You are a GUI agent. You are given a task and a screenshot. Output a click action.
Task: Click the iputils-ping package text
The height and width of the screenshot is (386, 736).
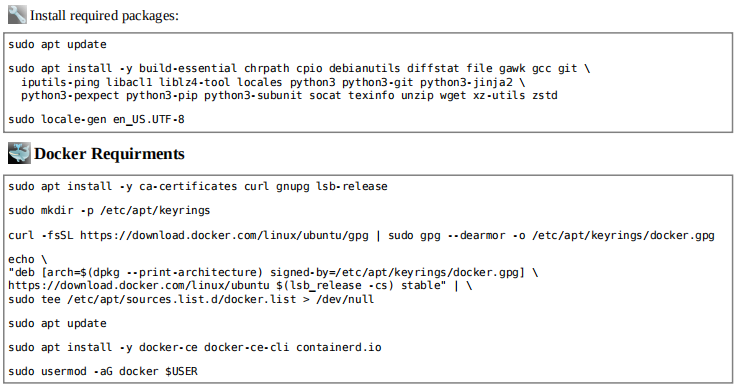coord(60,83)
